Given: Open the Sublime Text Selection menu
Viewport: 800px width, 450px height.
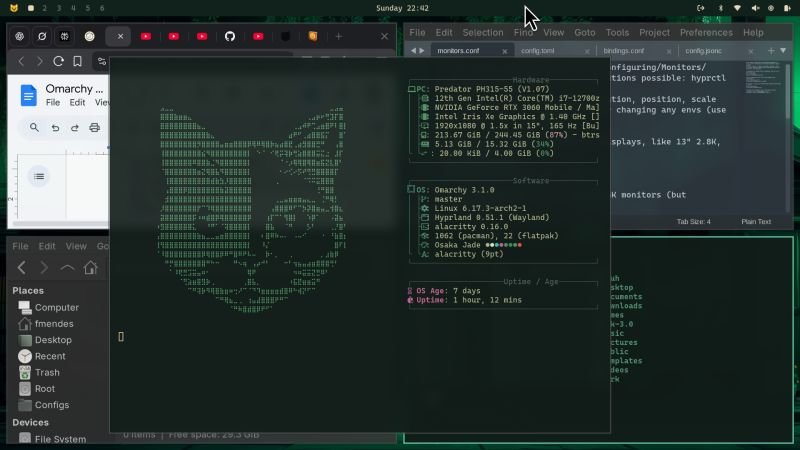Looking at the screenshot, I should (x=483, y=33).
